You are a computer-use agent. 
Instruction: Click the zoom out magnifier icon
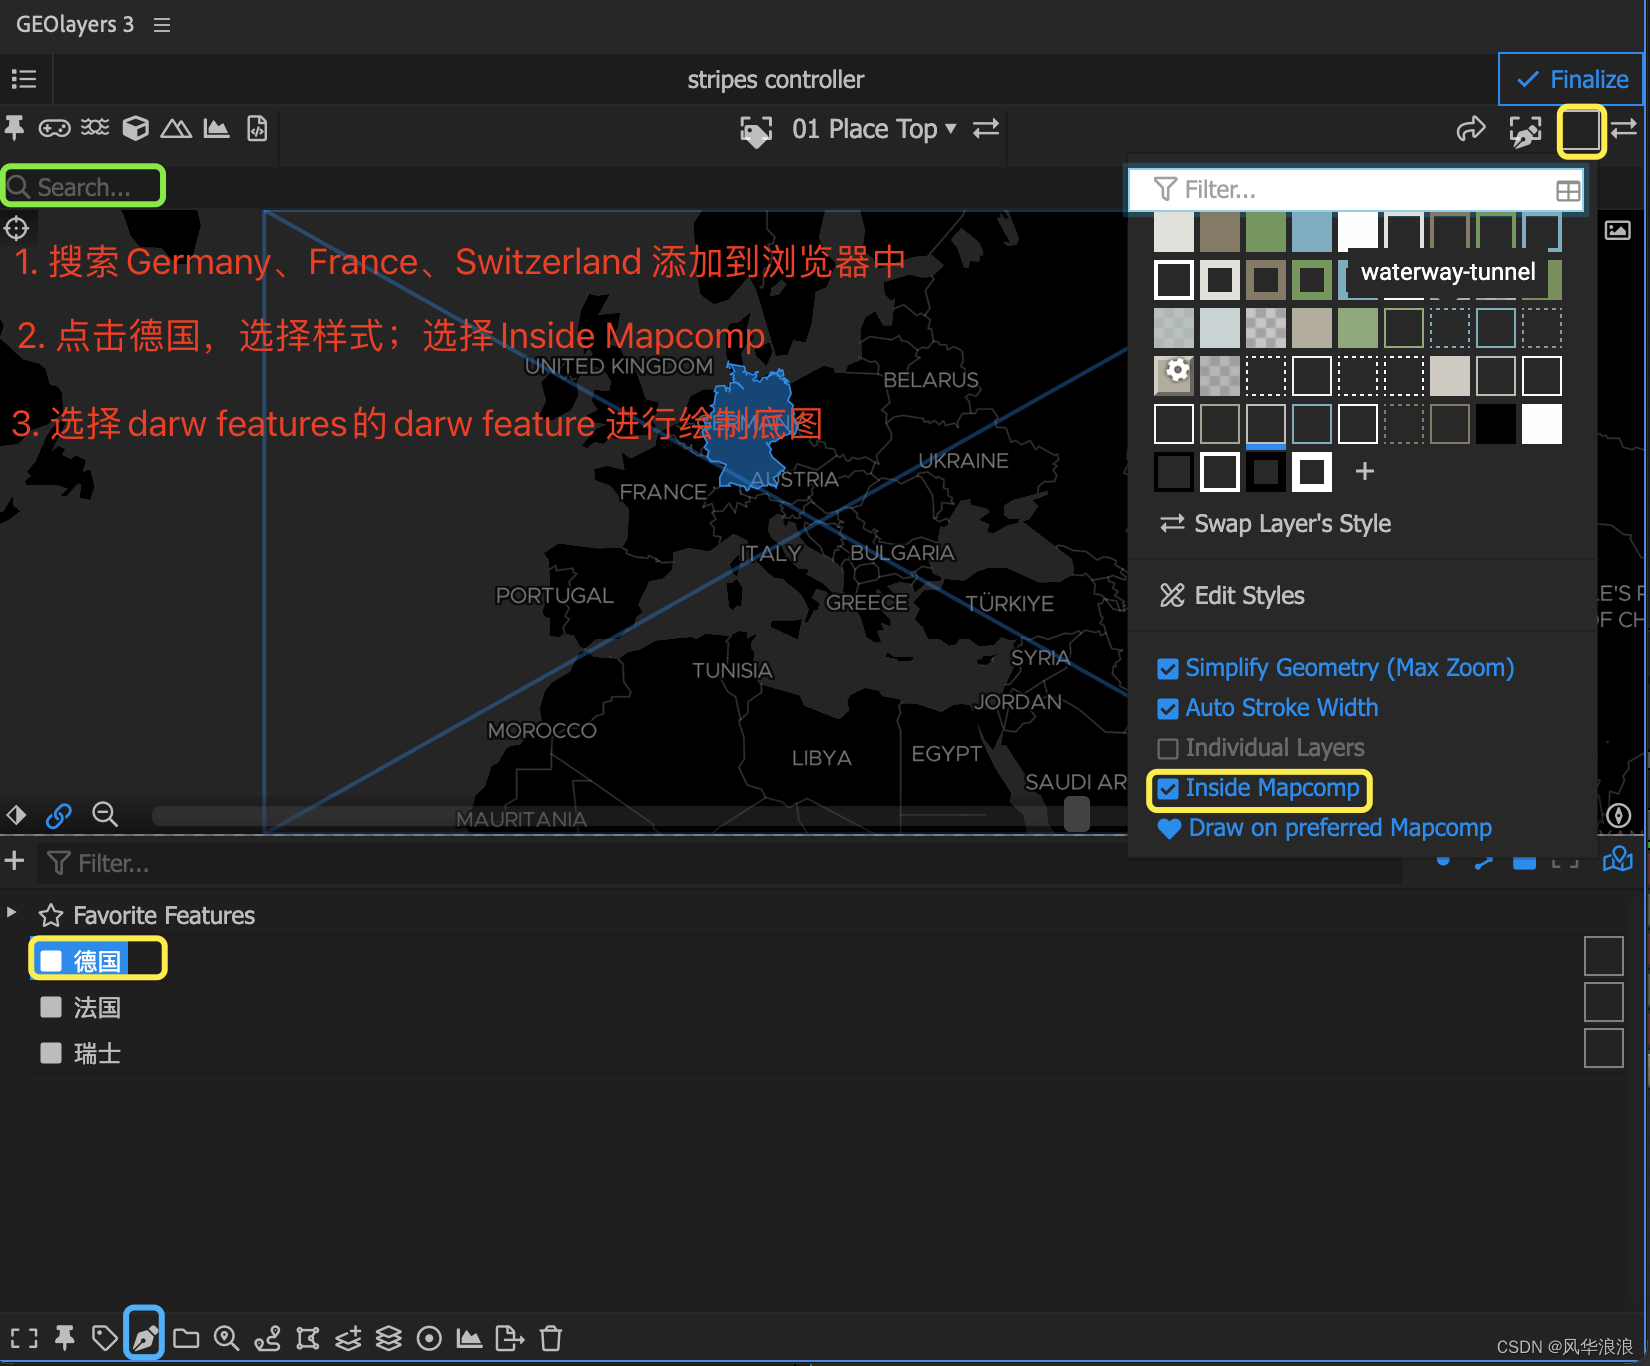[104, 815]
